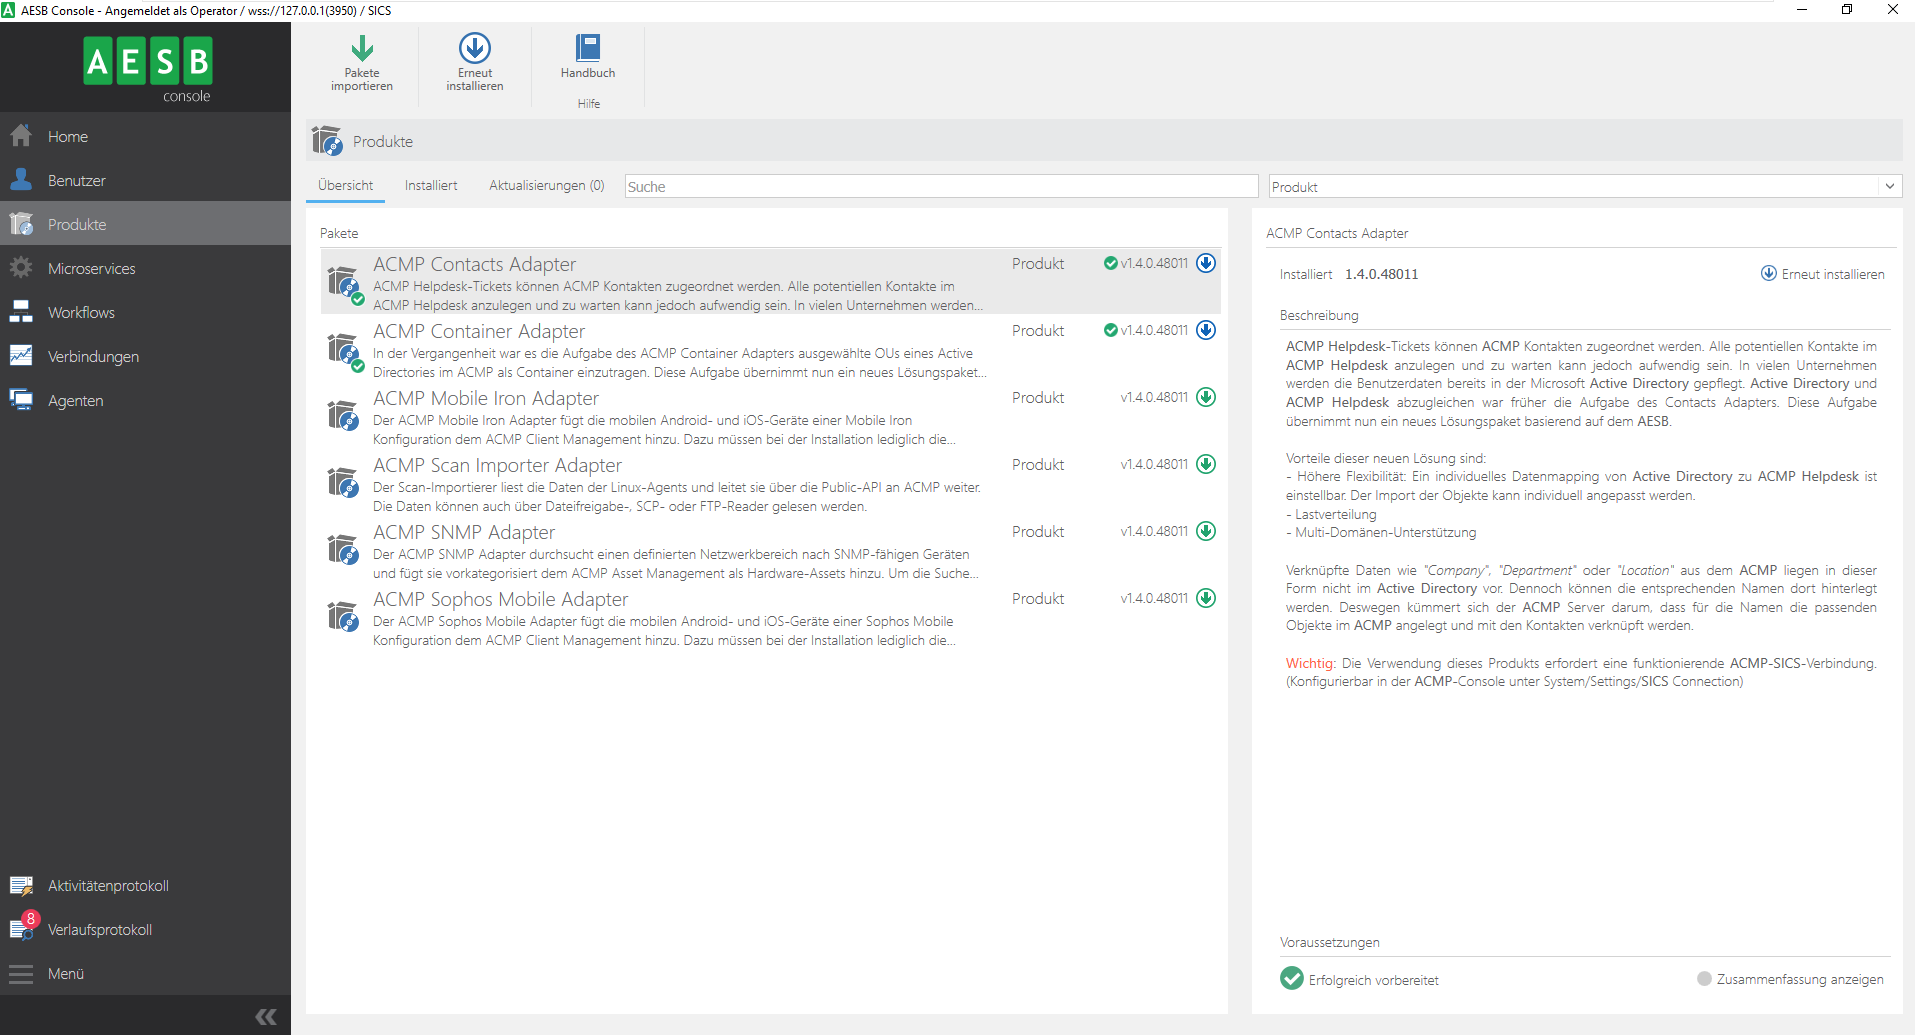
Task: Switch to the Übersicht tab
Action: (345, 186)
